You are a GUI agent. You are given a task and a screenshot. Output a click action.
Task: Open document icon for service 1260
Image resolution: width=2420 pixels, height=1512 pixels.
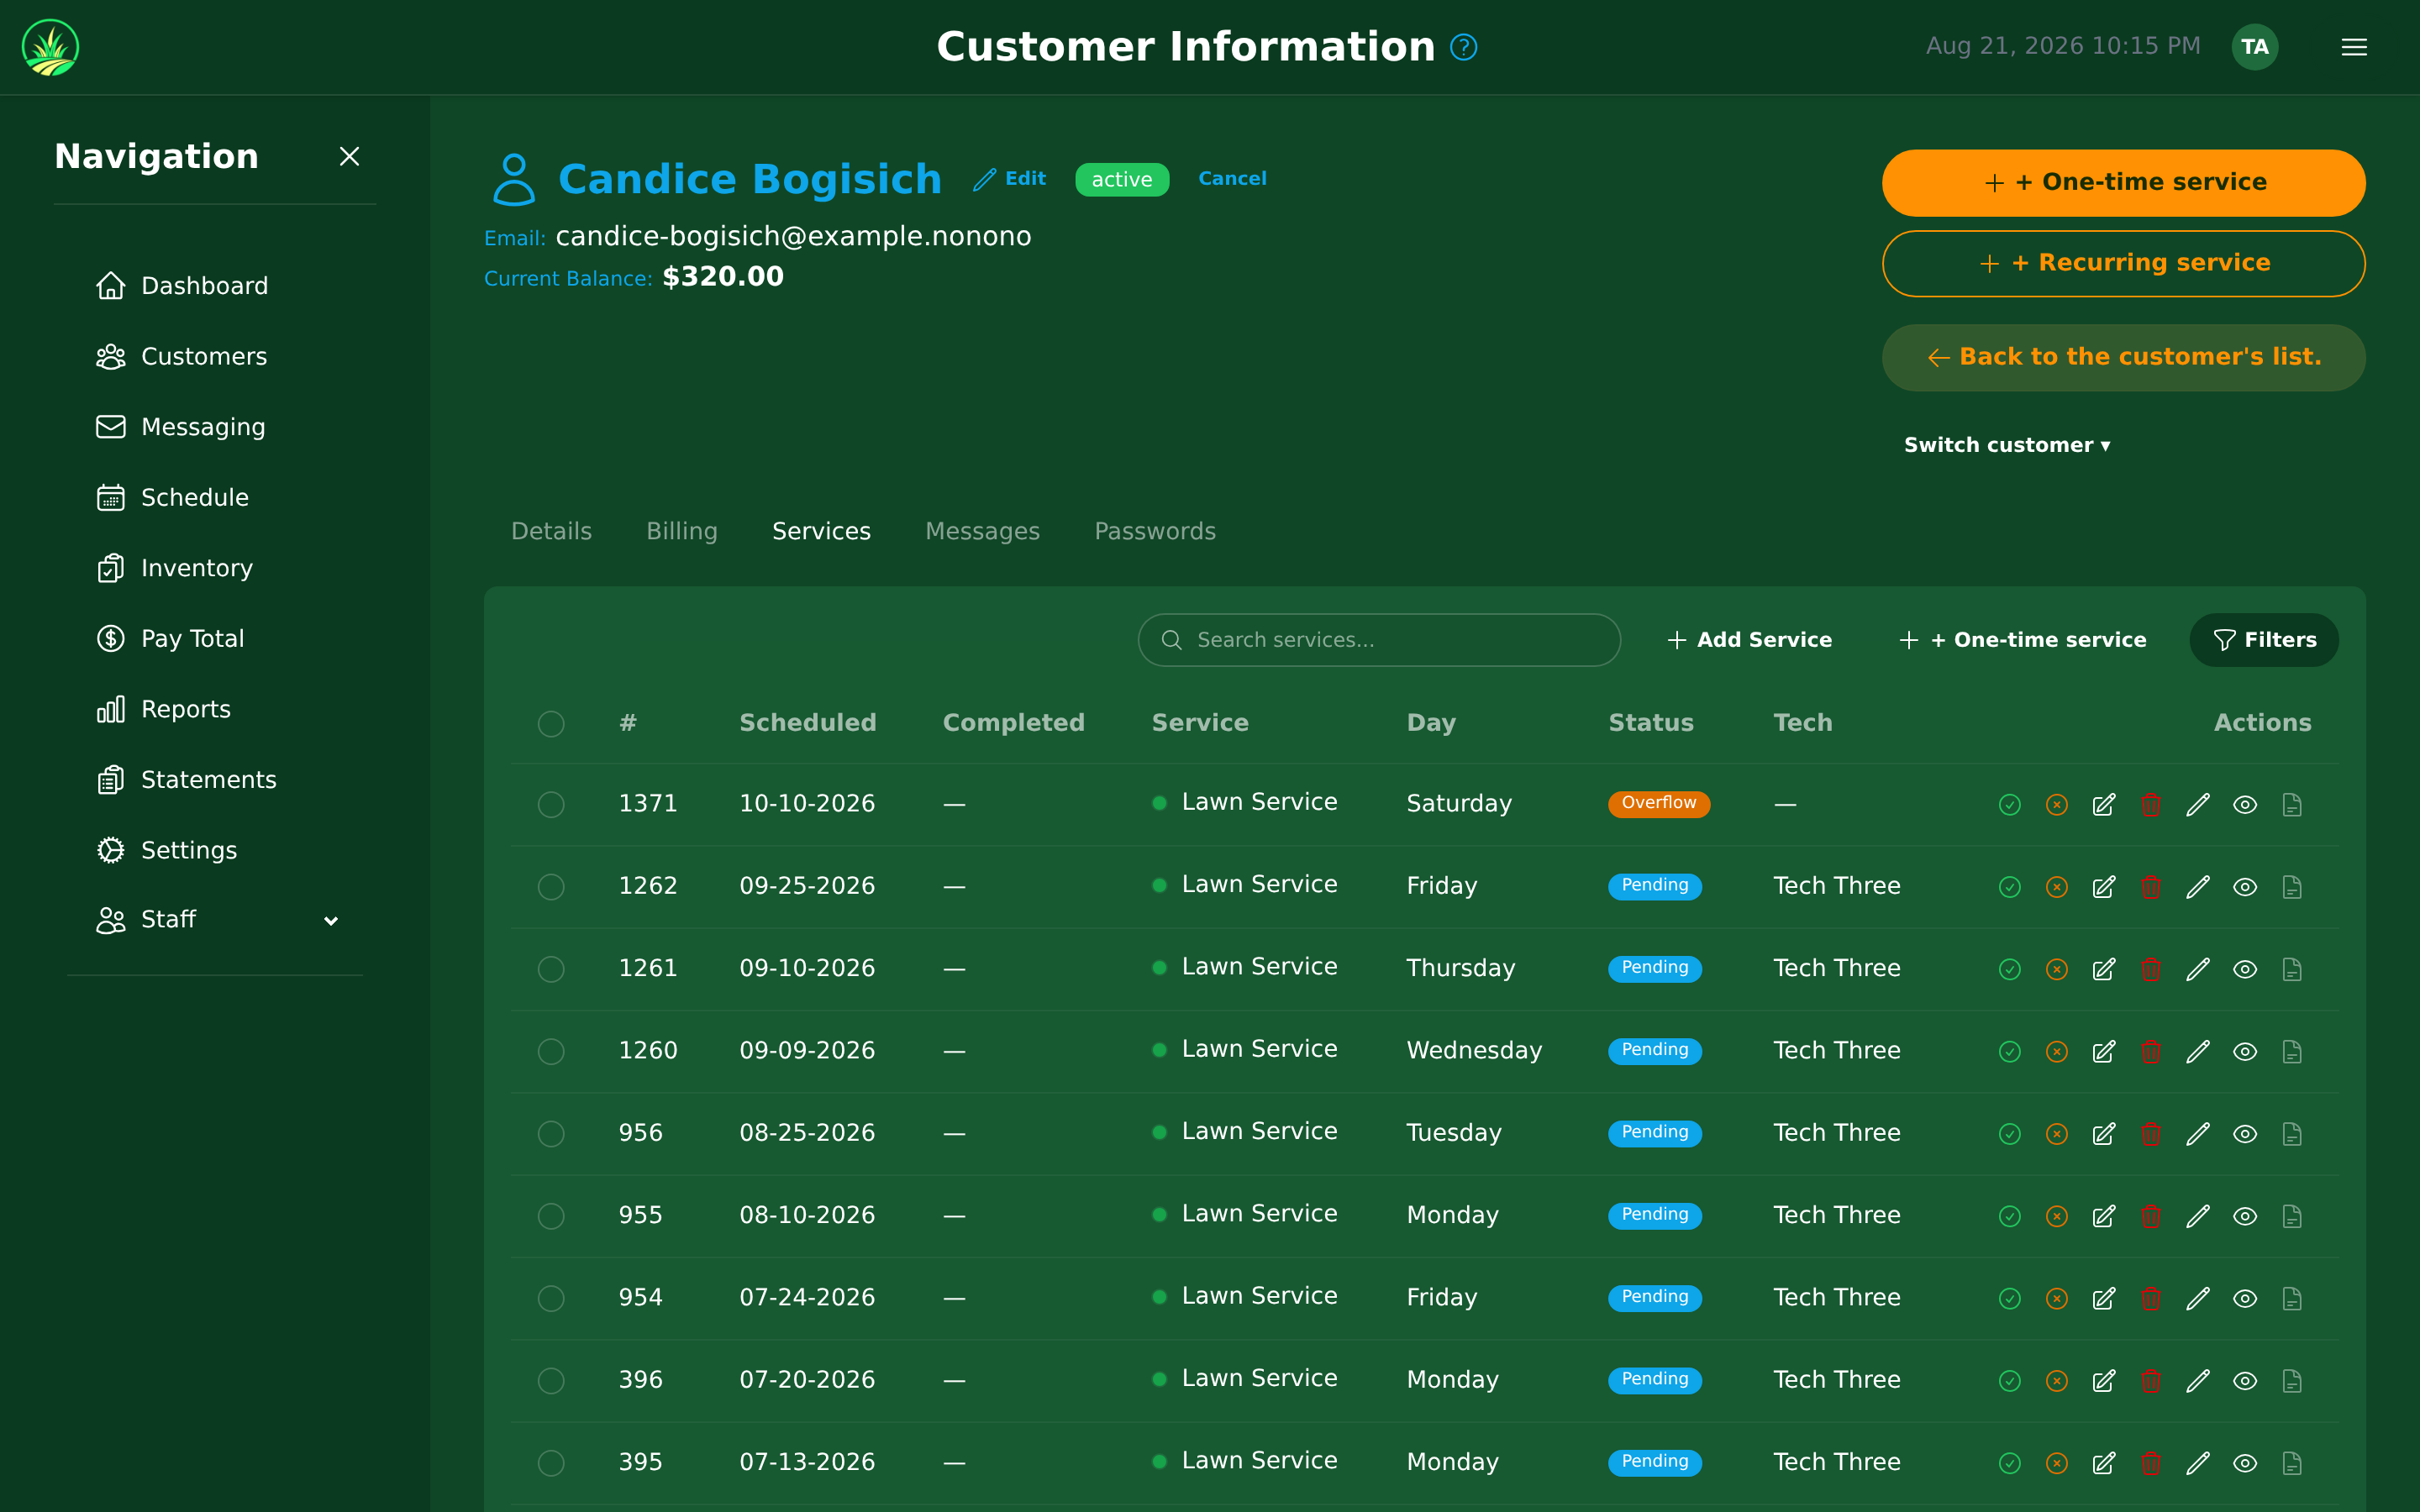click(x=2292, y=1052)
